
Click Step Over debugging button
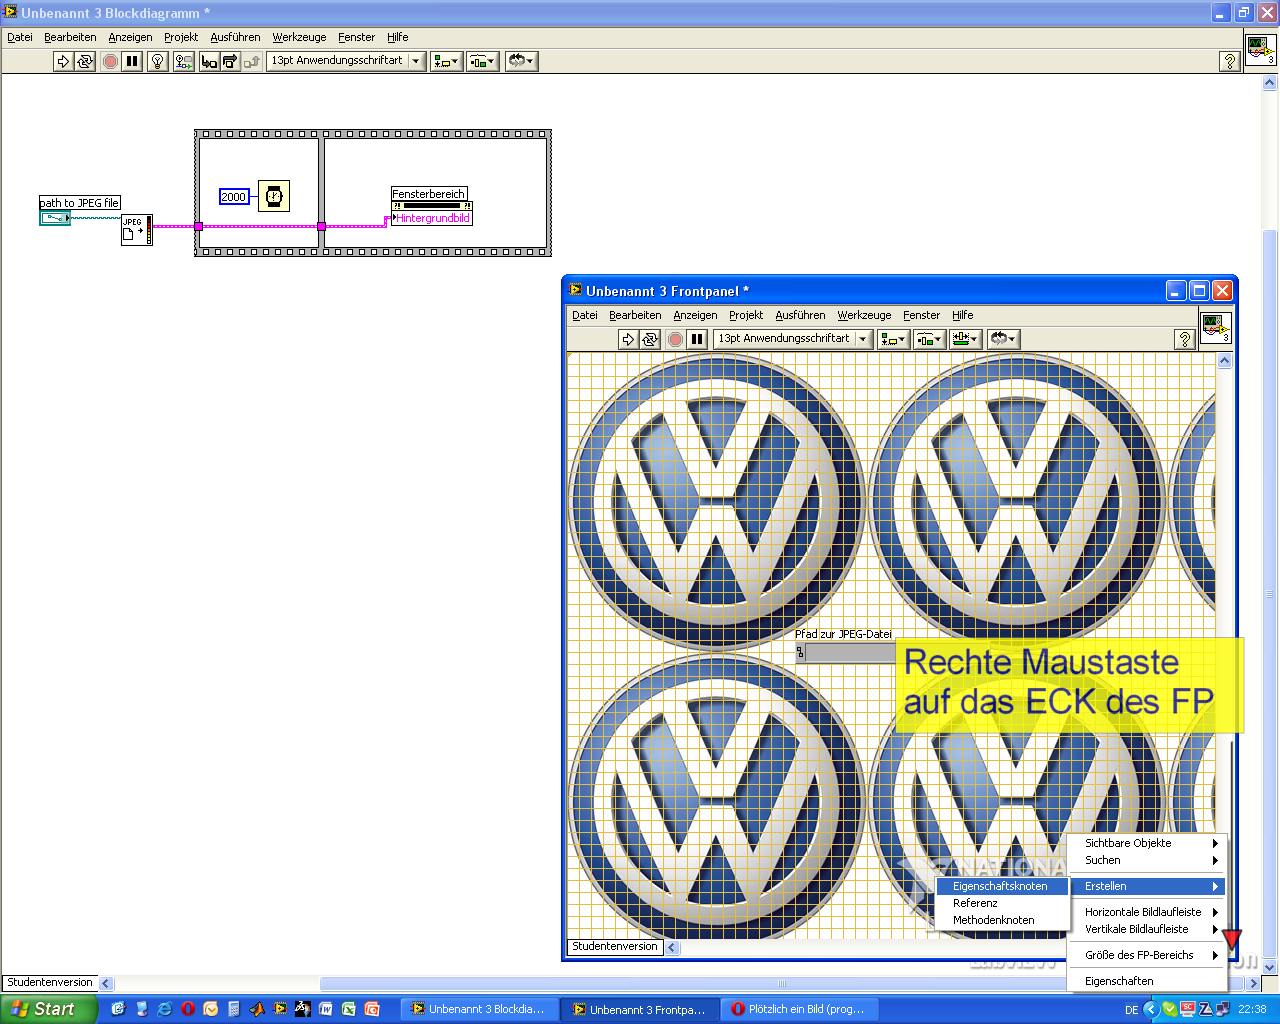[x=230, y=61]
